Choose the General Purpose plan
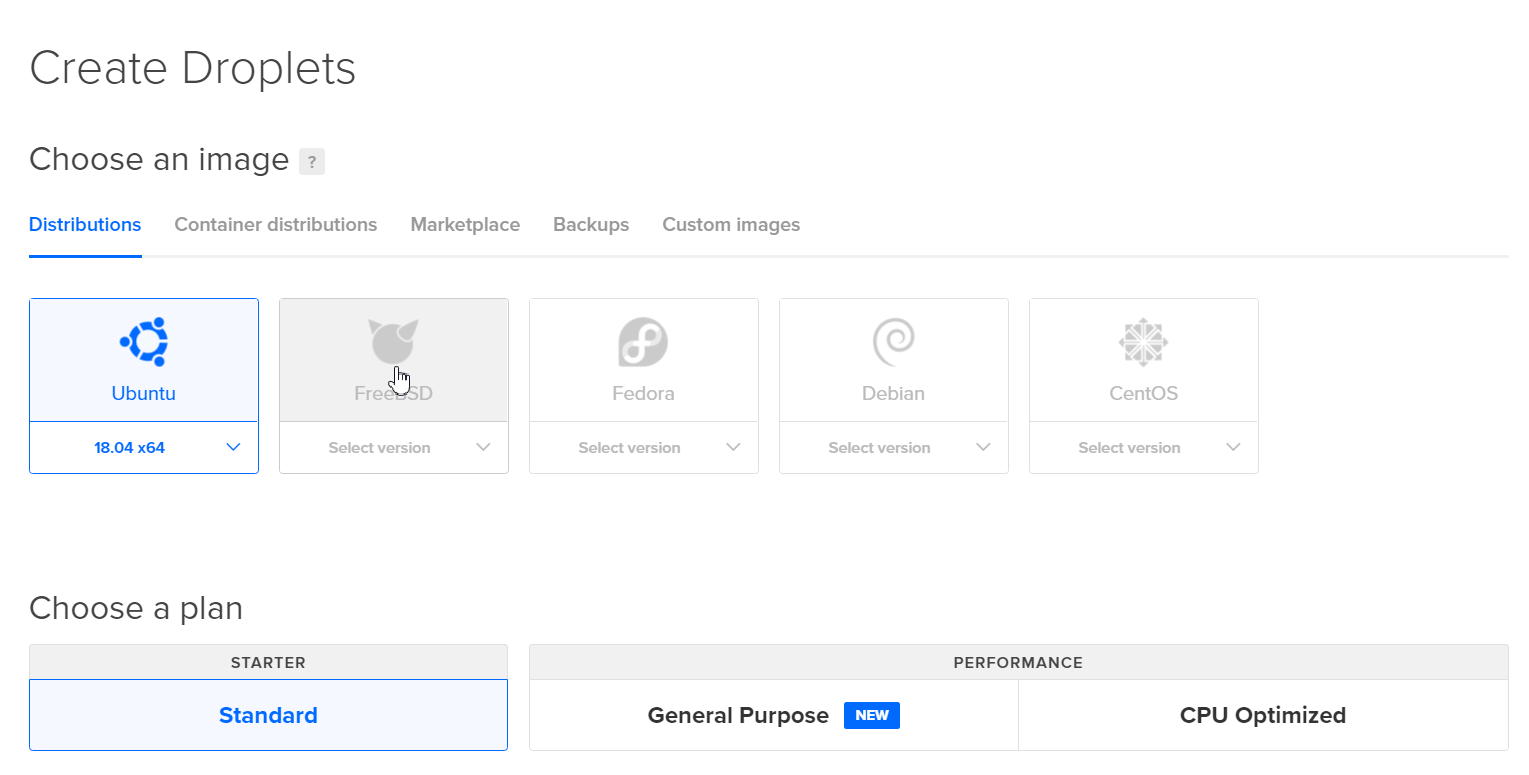 (x=774, y=715)
